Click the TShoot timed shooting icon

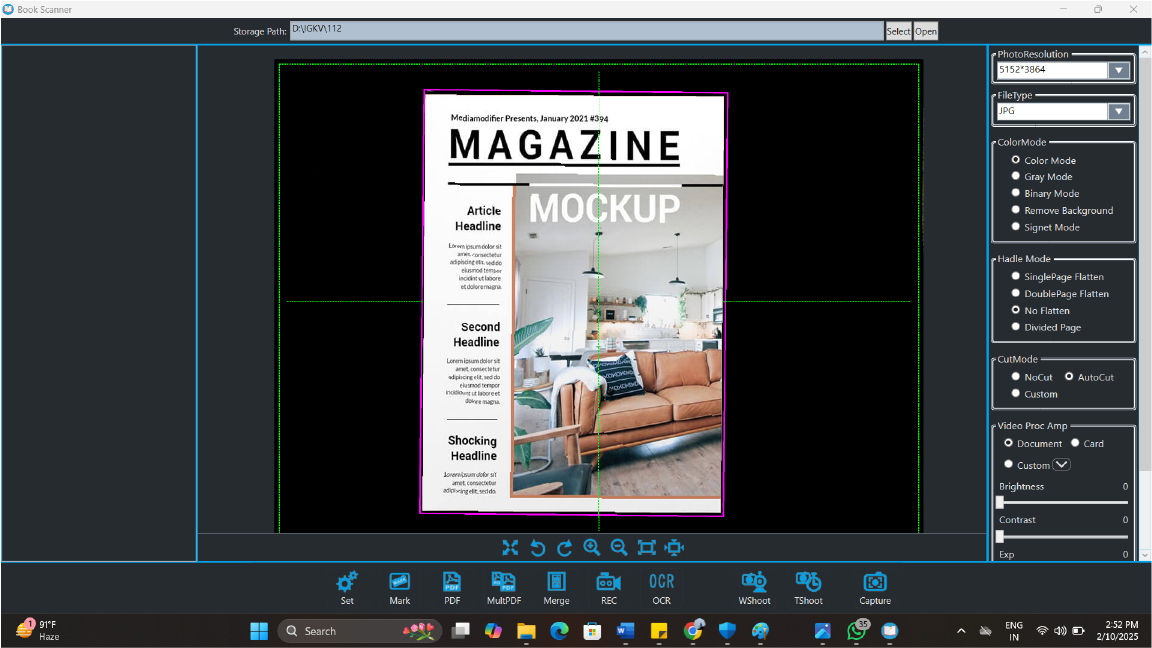click(x=808, y=582)
